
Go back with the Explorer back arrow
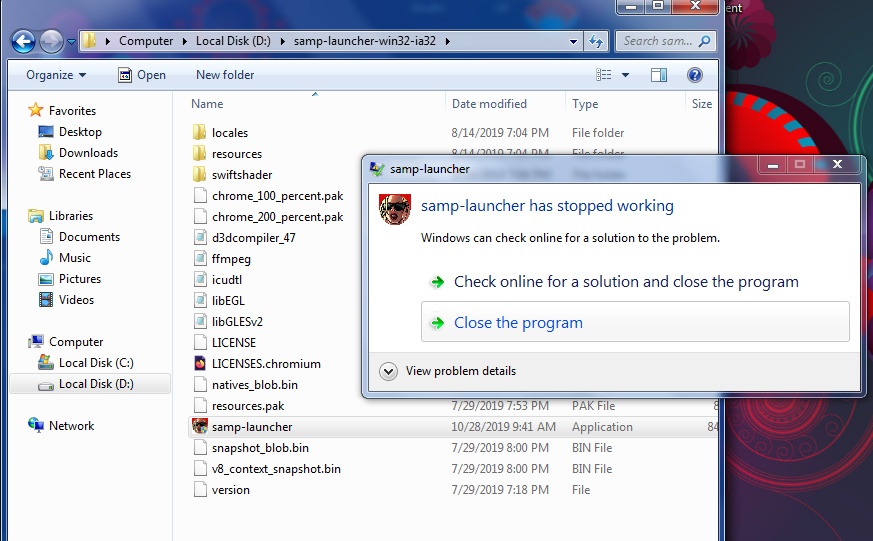[23, 41]
